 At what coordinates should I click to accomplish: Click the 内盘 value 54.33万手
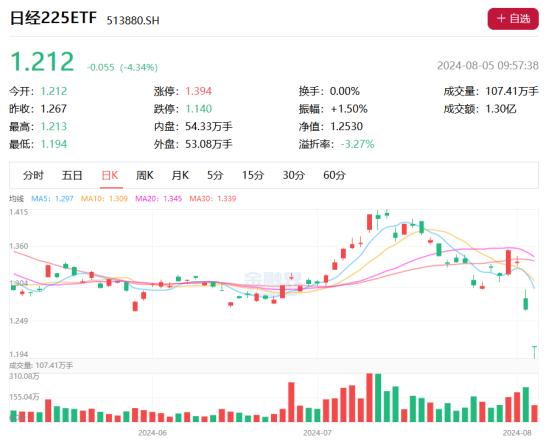point(209,126)
